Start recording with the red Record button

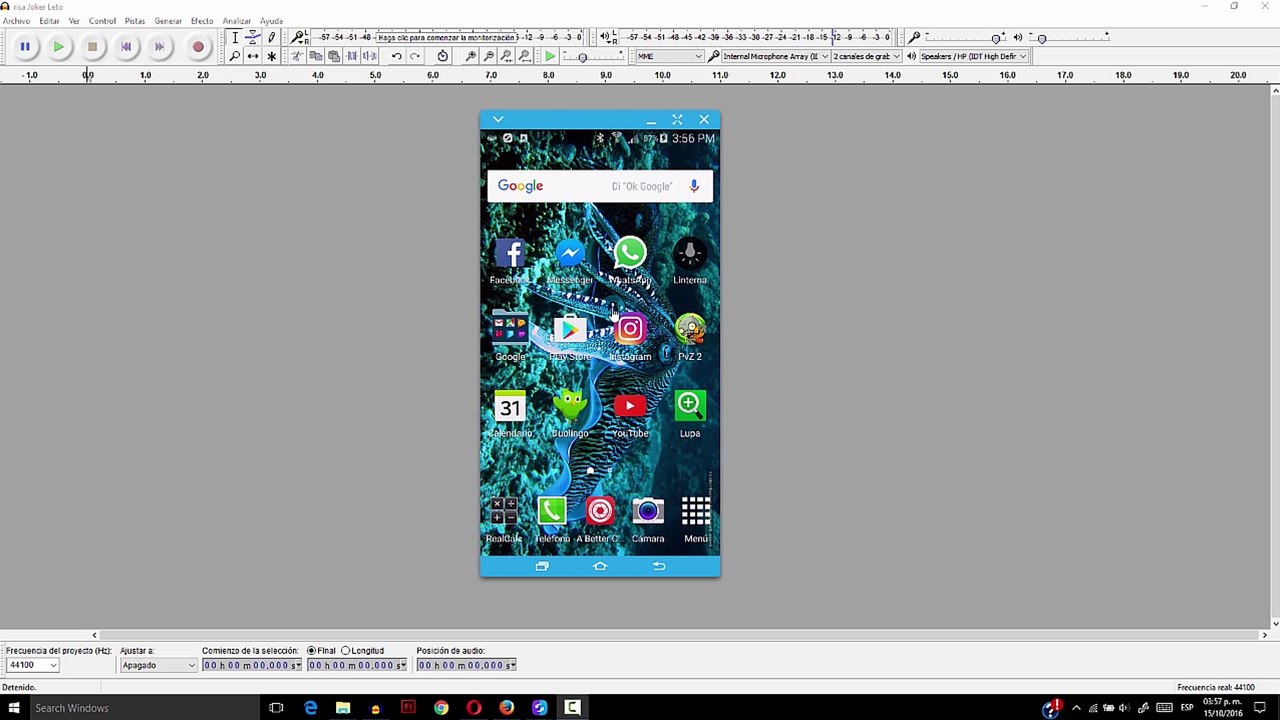point(198,47)
